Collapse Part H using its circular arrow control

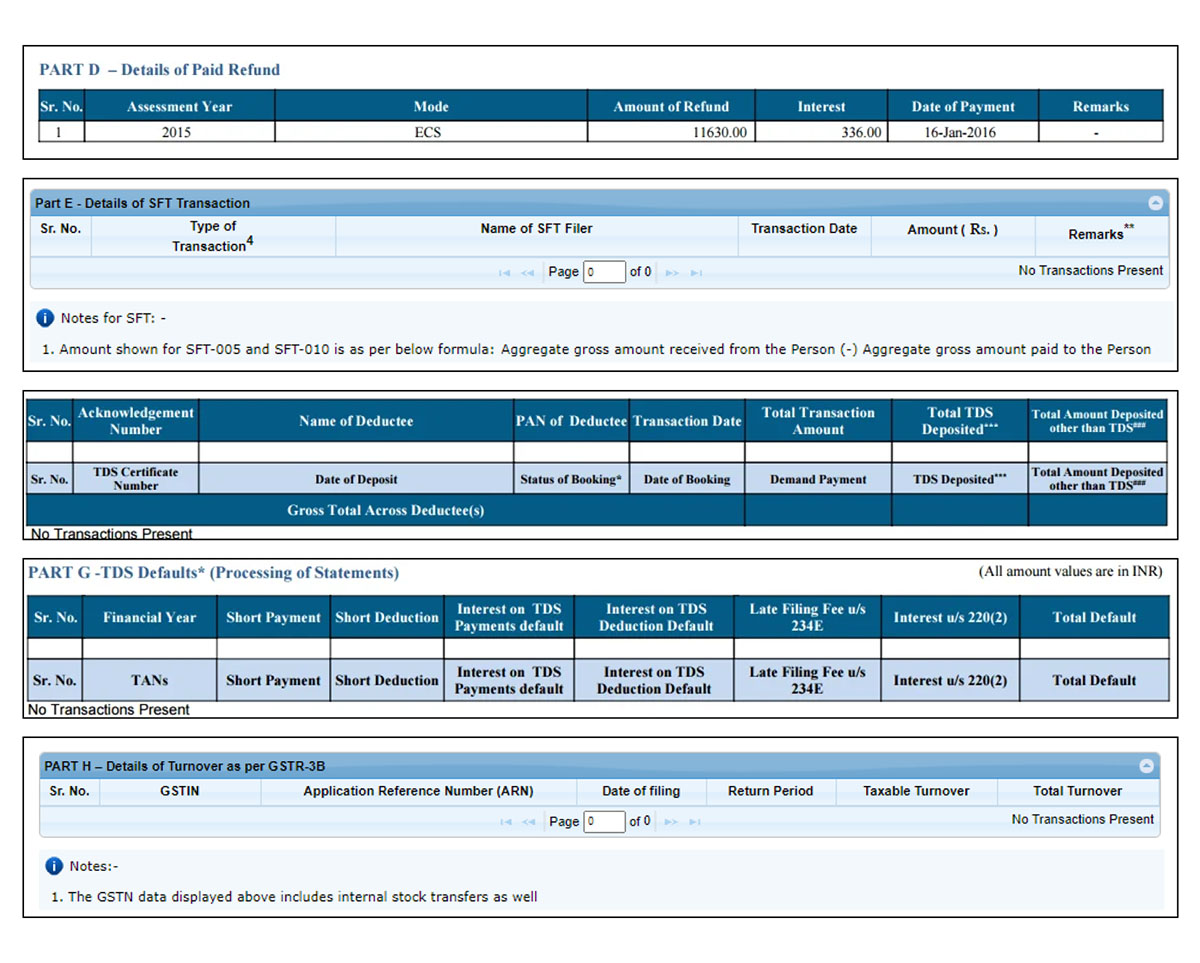coord(1146,766)
